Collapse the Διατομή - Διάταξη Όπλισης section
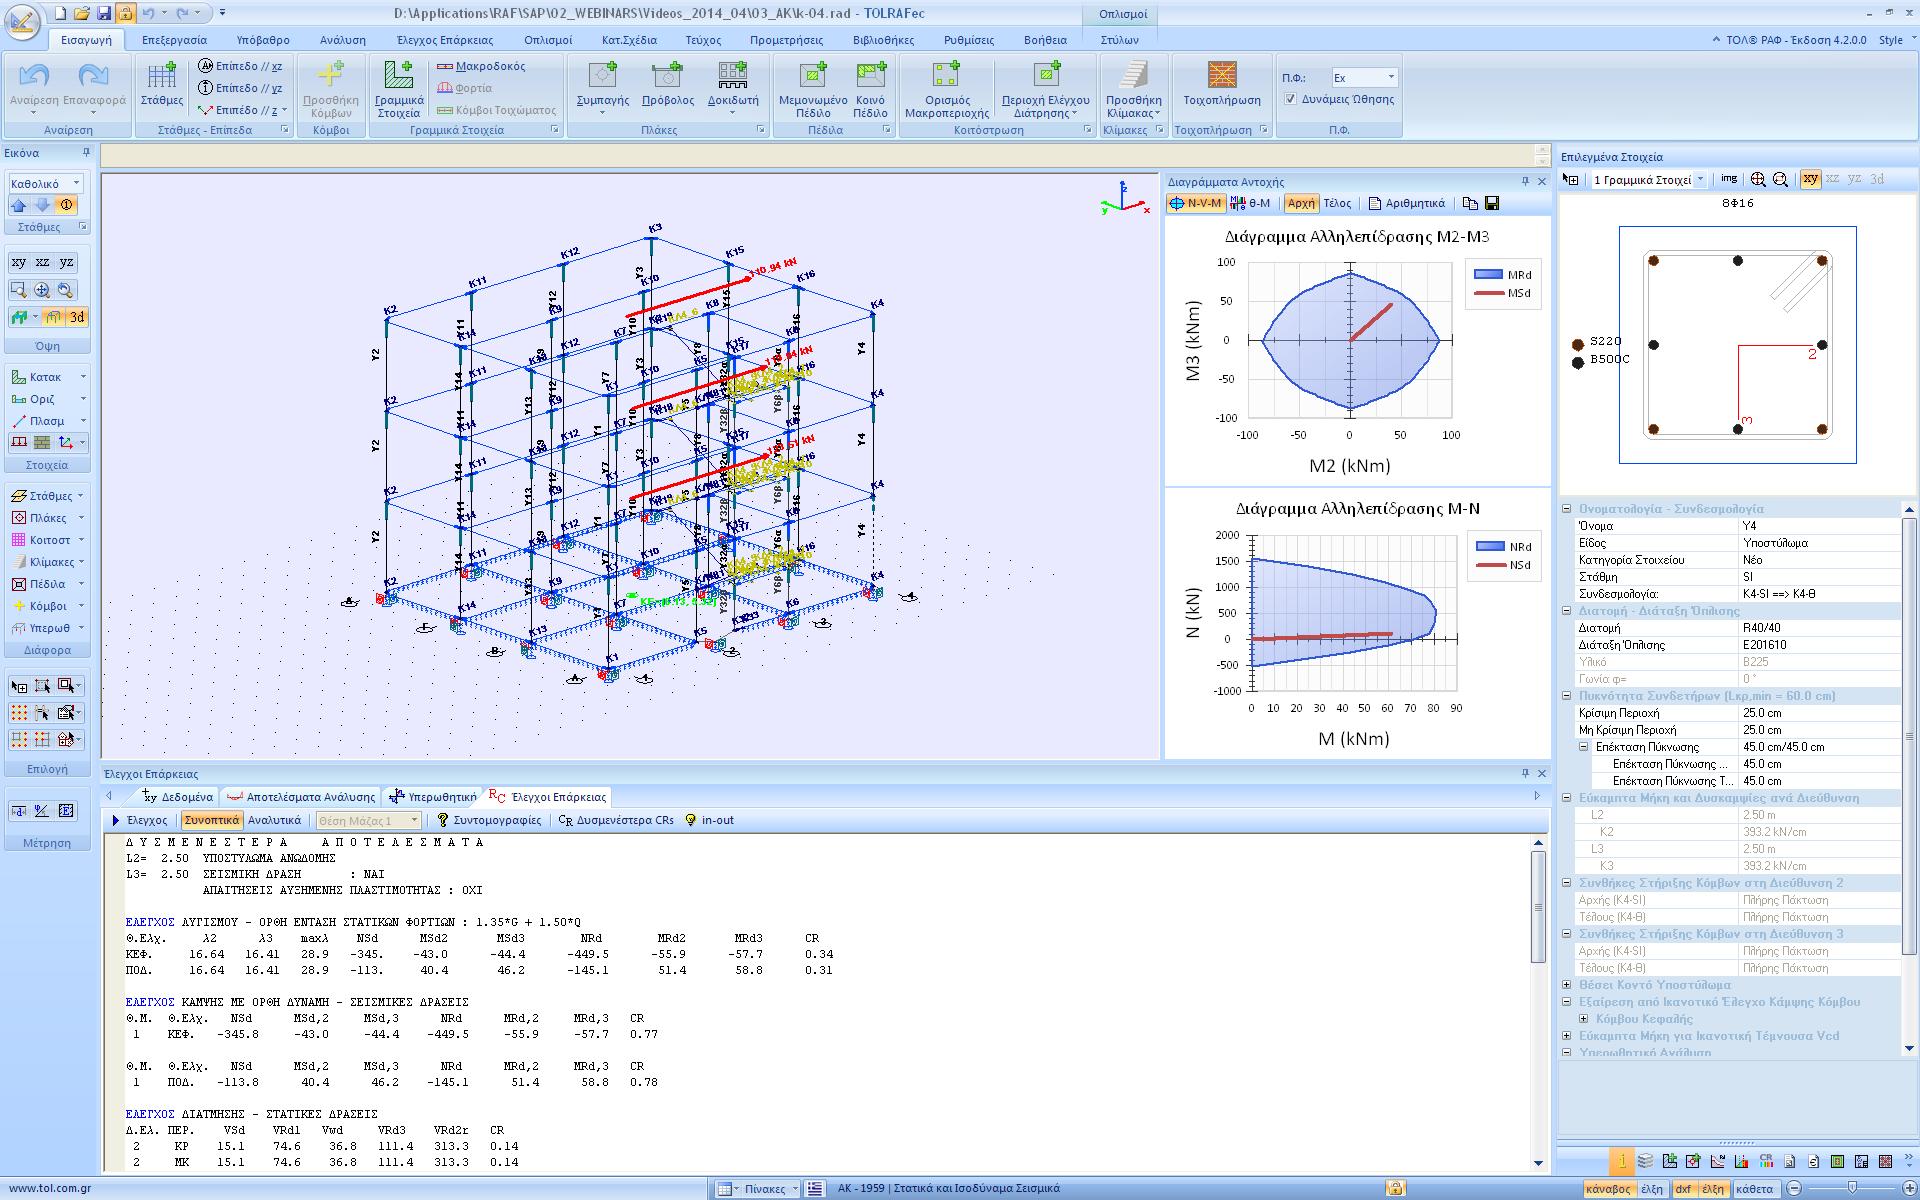The height and width of the screenshot is (1200, 1920). (1567, 611)
